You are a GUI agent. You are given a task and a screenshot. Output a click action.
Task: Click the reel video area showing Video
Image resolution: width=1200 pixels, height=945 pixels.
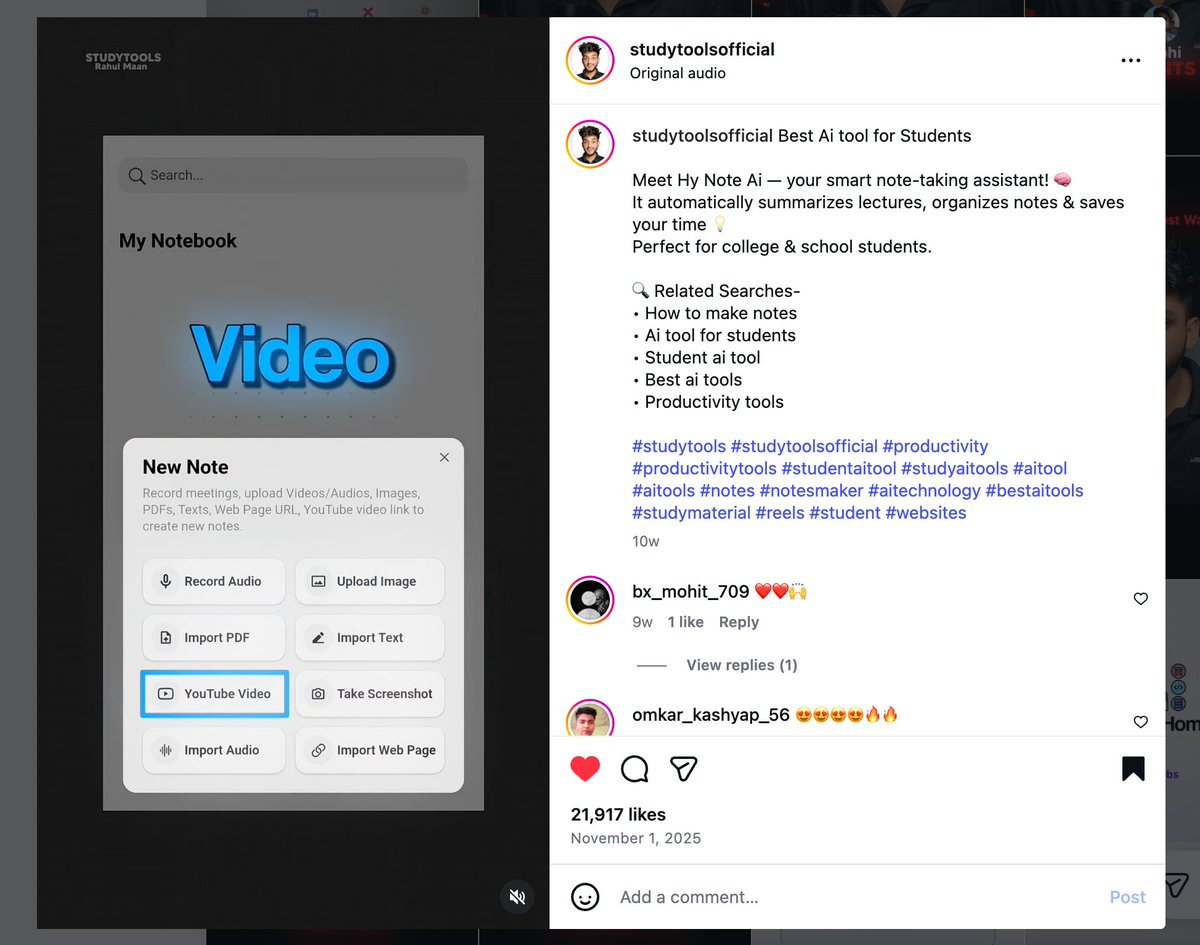pyautogui.click(x=293, y=472)
